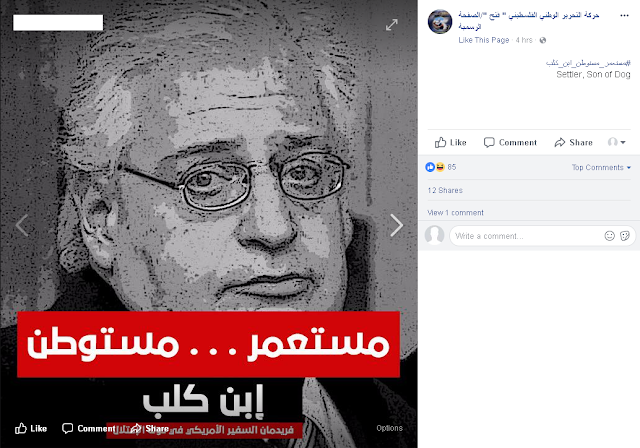
Task: Go to the previous photo arrow
Action: point(22,225)
